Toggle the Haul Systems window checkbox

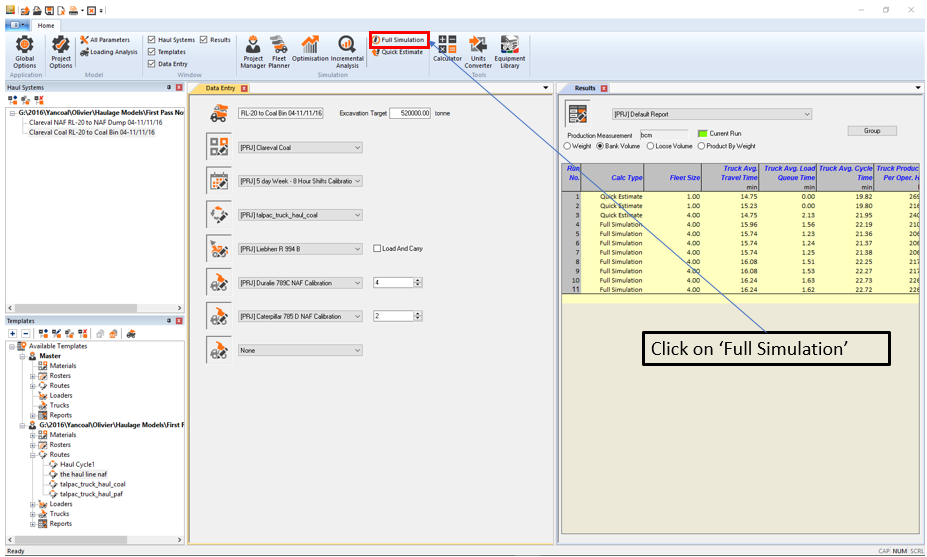152,40
